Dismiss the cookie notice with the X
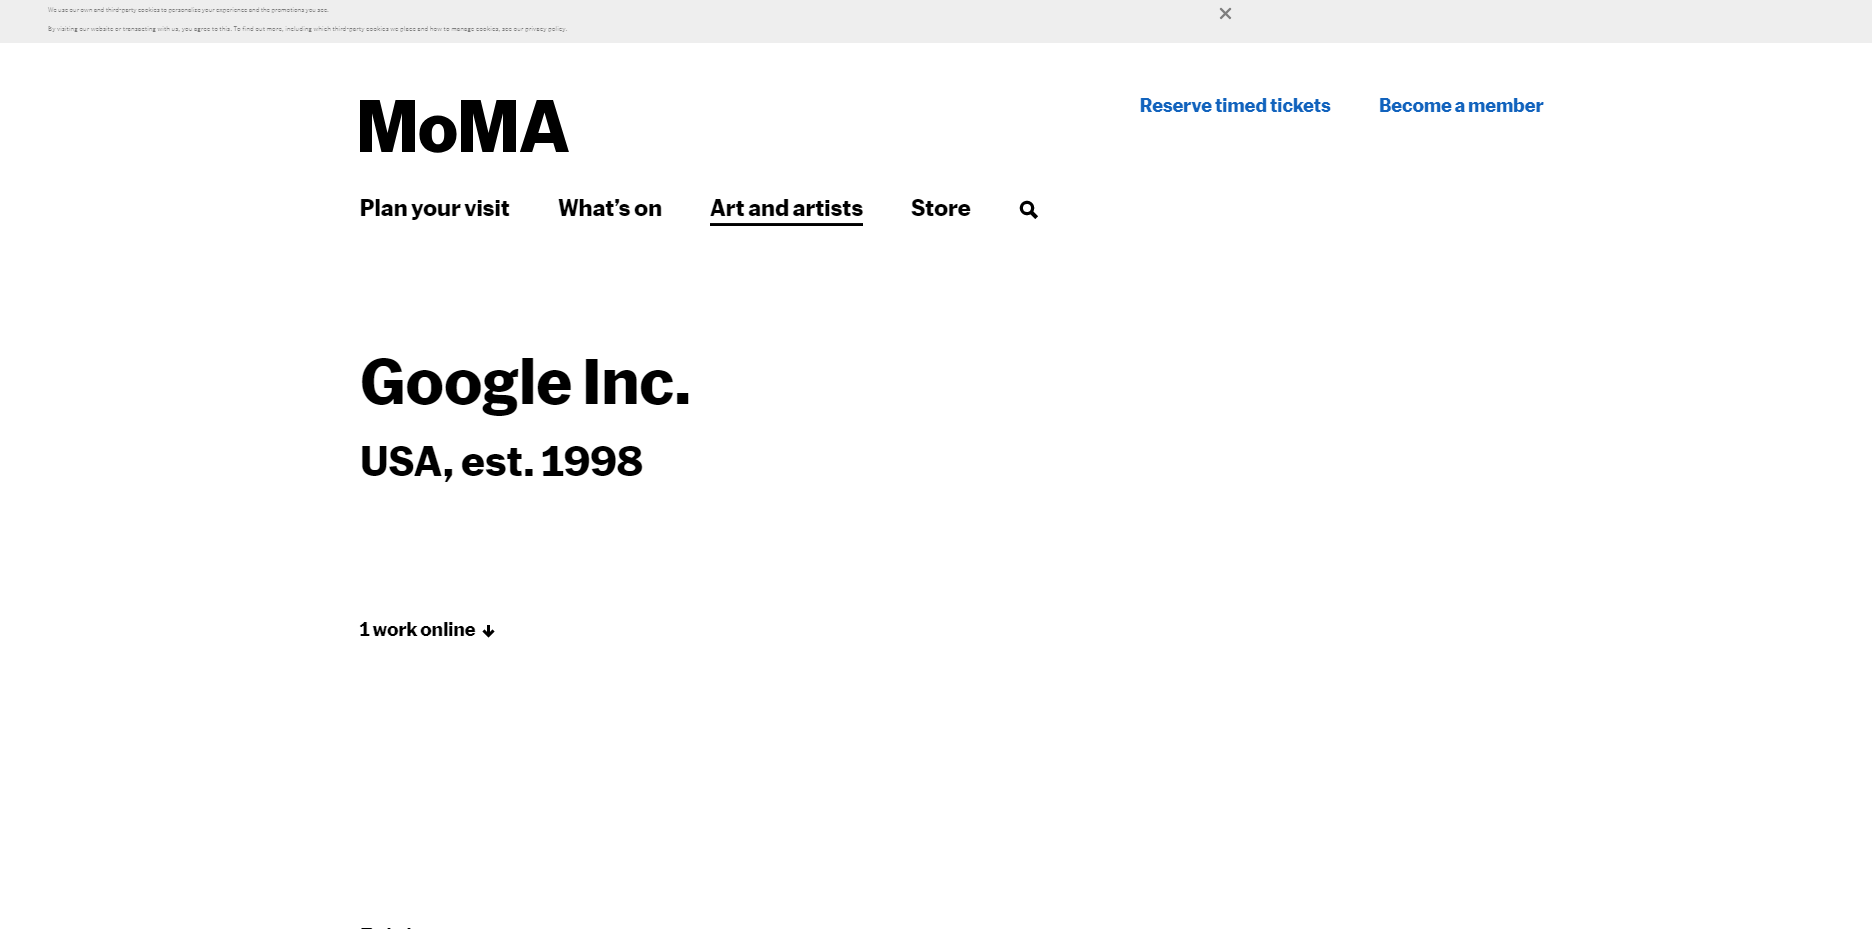Screen dimensions: 1872x929 point(1225,13)
